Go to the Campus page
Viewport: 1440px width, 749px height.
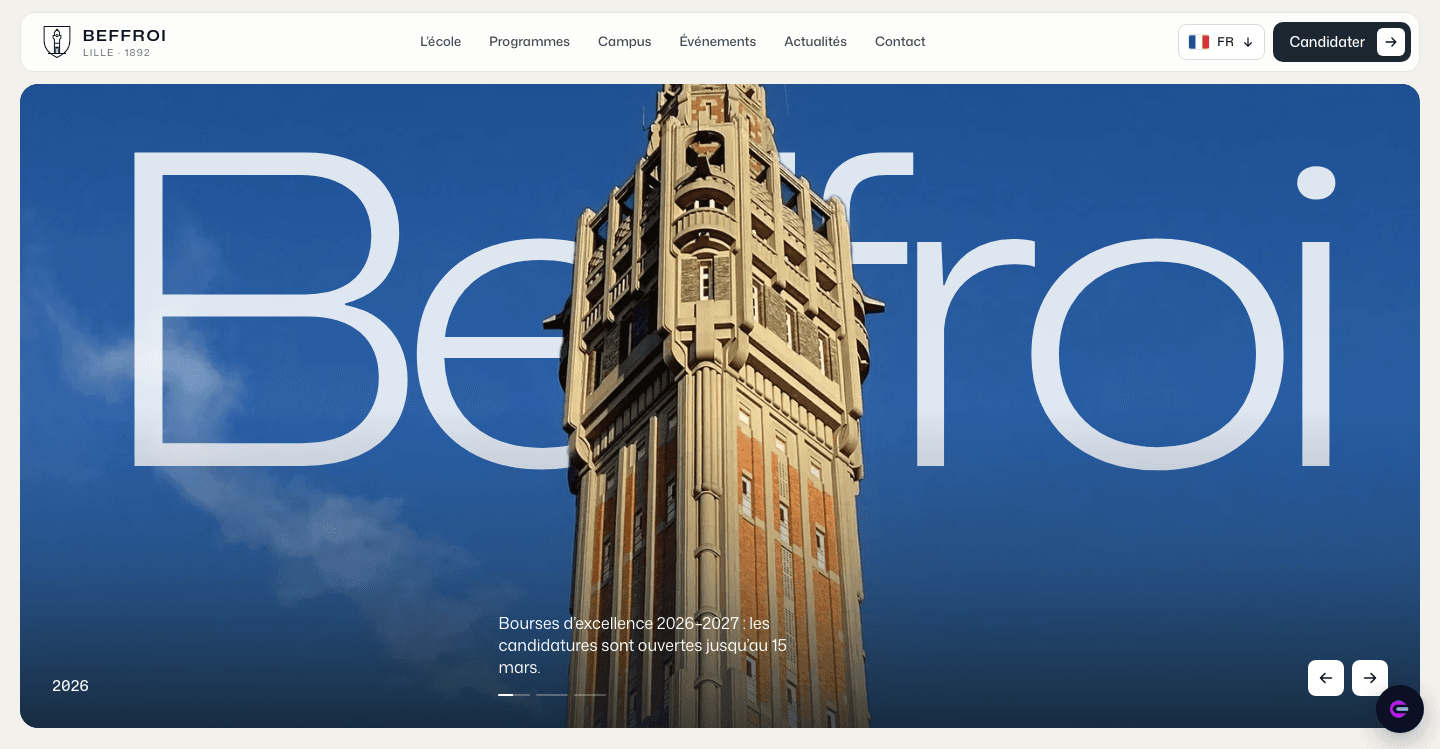click(x=624, y=42)
